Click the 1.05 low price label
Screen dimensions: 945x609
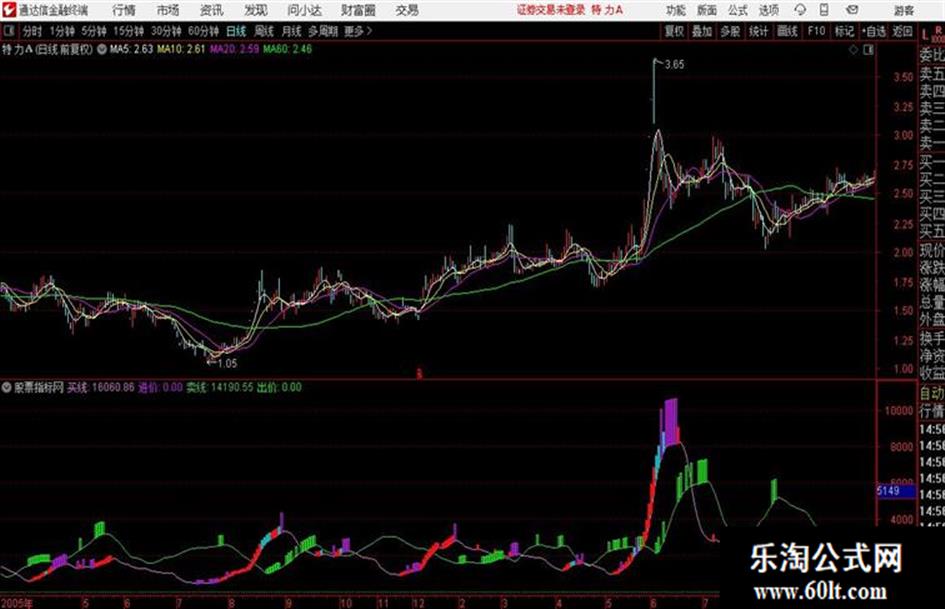pyautogui.click(x=227, y=364)
